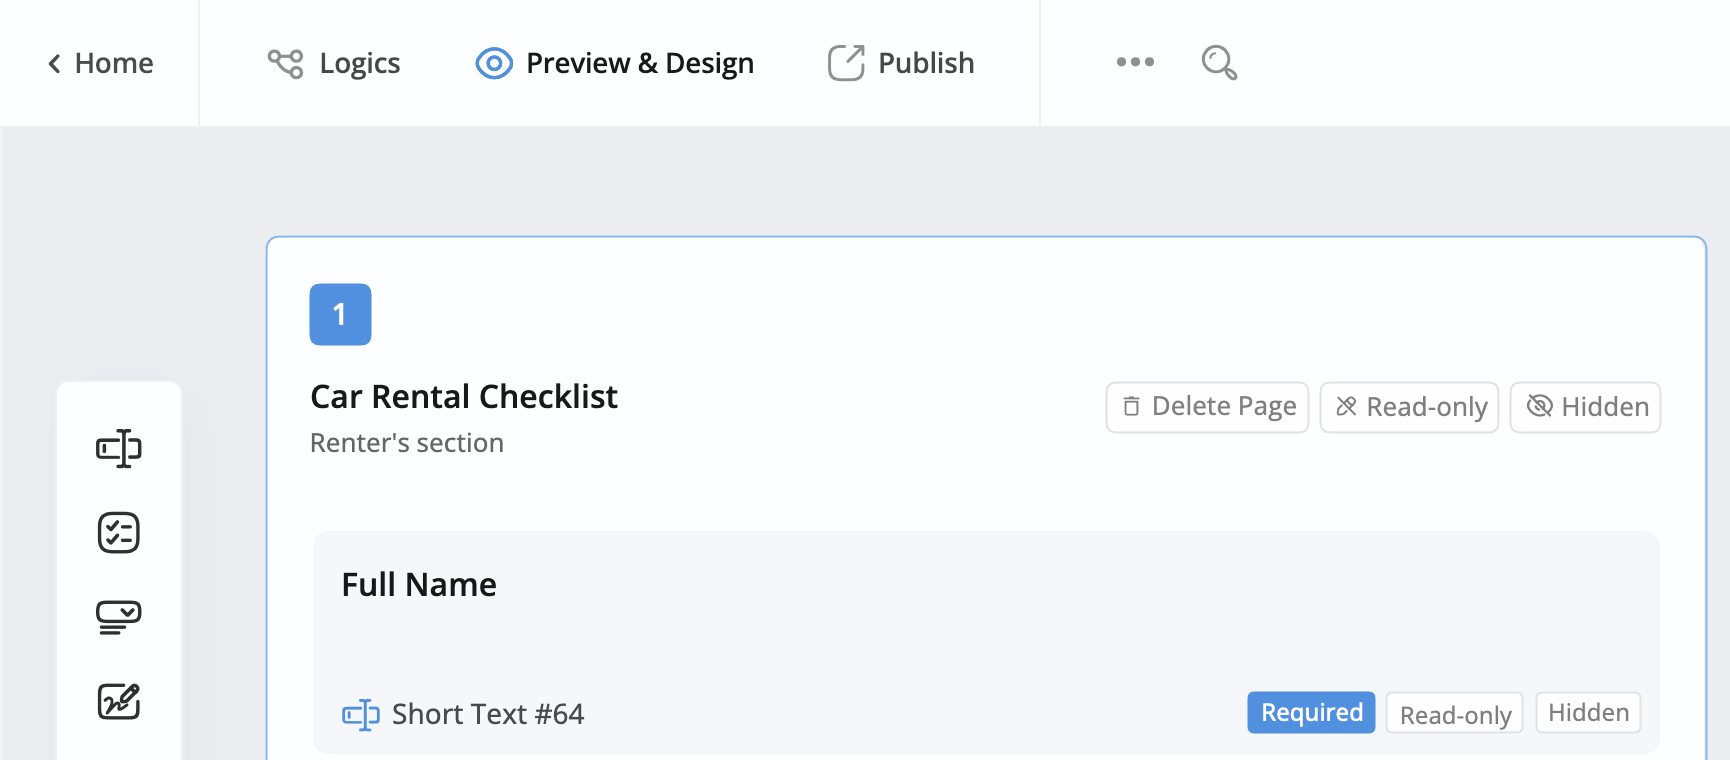
Task: Go back via the Home chevron
Action: (55, 64)
